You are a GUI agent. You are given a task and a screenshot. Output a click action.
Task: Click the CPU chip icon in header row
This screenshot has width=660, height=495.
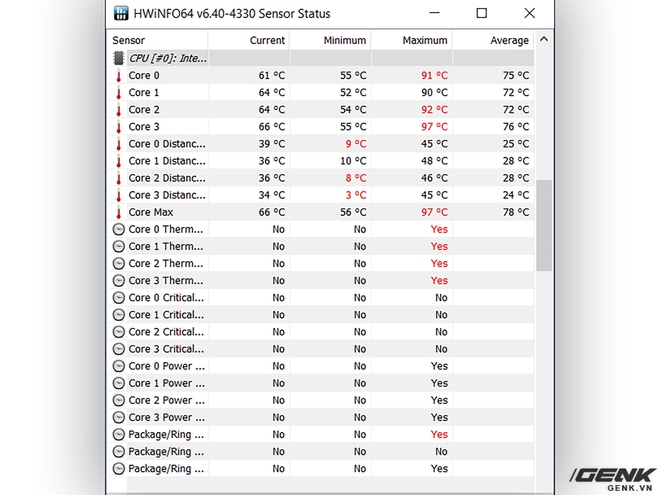[119, 58]
